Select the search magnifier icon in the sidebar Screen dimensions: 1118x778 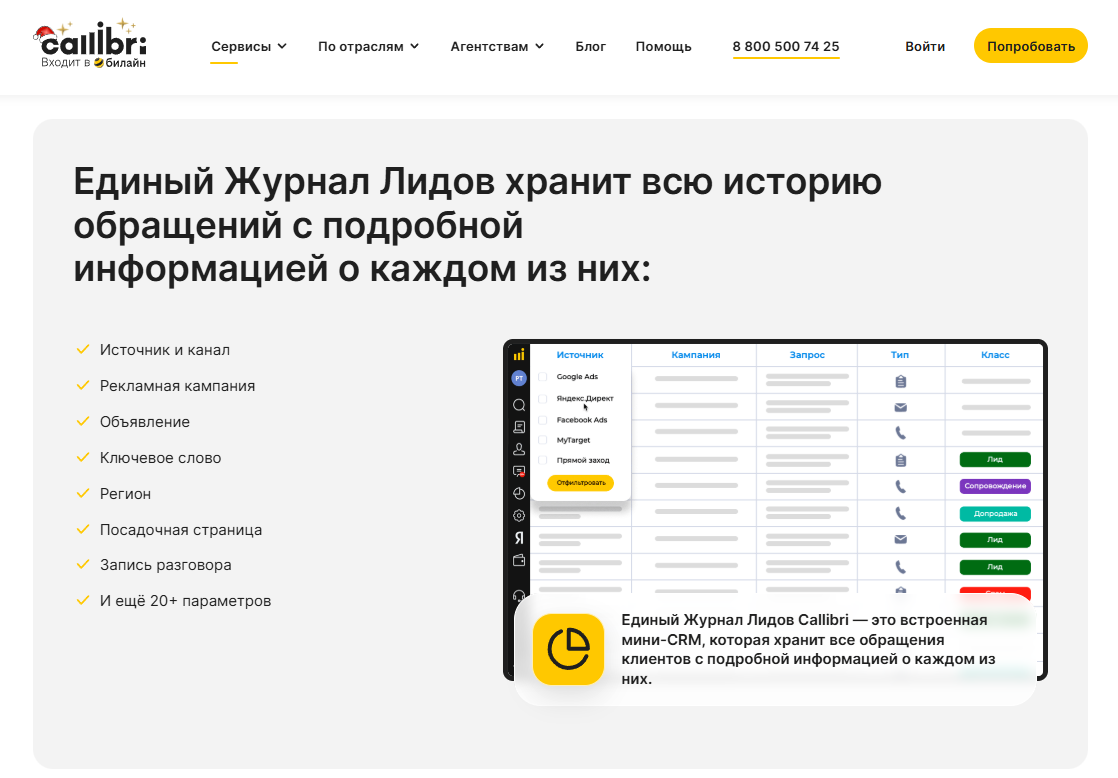click(518, 404)
